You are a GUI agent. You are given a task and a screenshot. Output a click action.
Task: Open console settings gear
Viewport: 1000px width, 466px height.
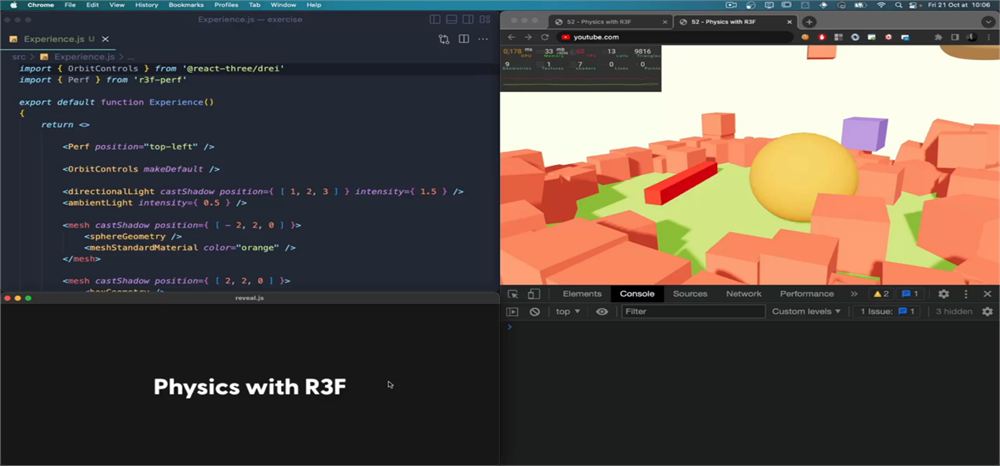[987, 312]
